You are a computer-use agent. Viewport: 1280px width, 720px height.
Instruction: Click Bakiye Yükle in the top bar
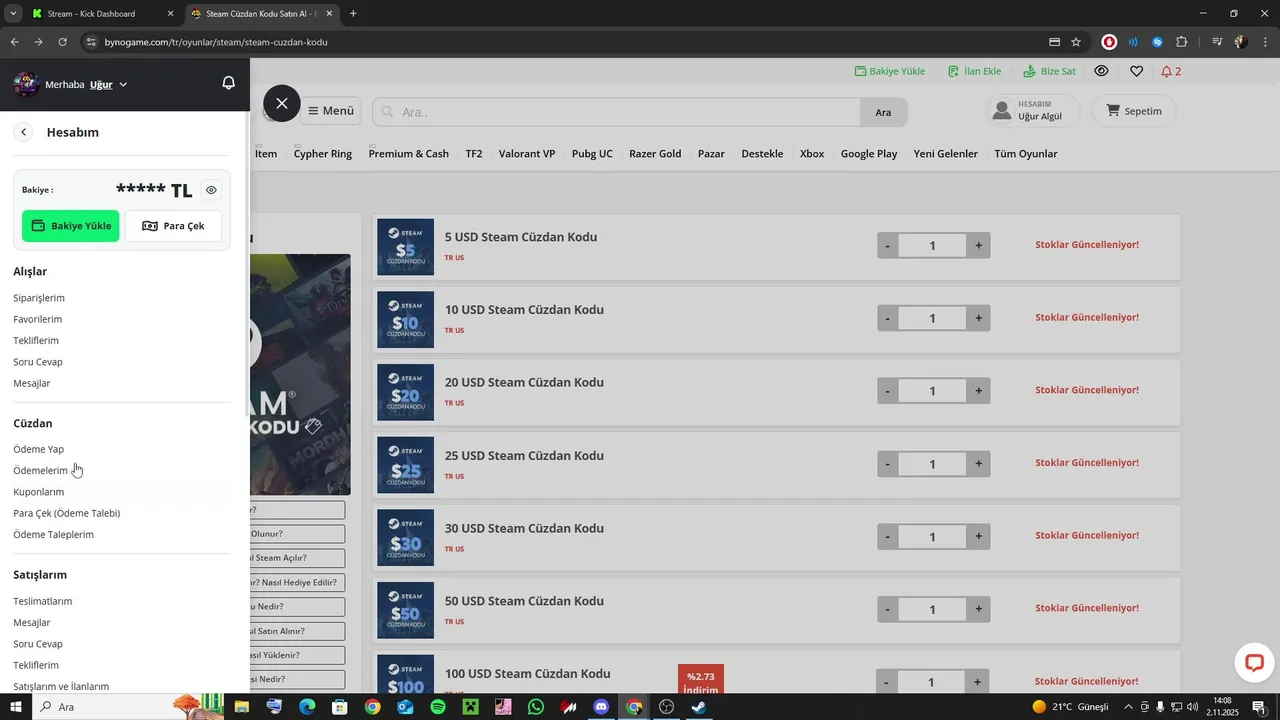click(x=890, y=71)
